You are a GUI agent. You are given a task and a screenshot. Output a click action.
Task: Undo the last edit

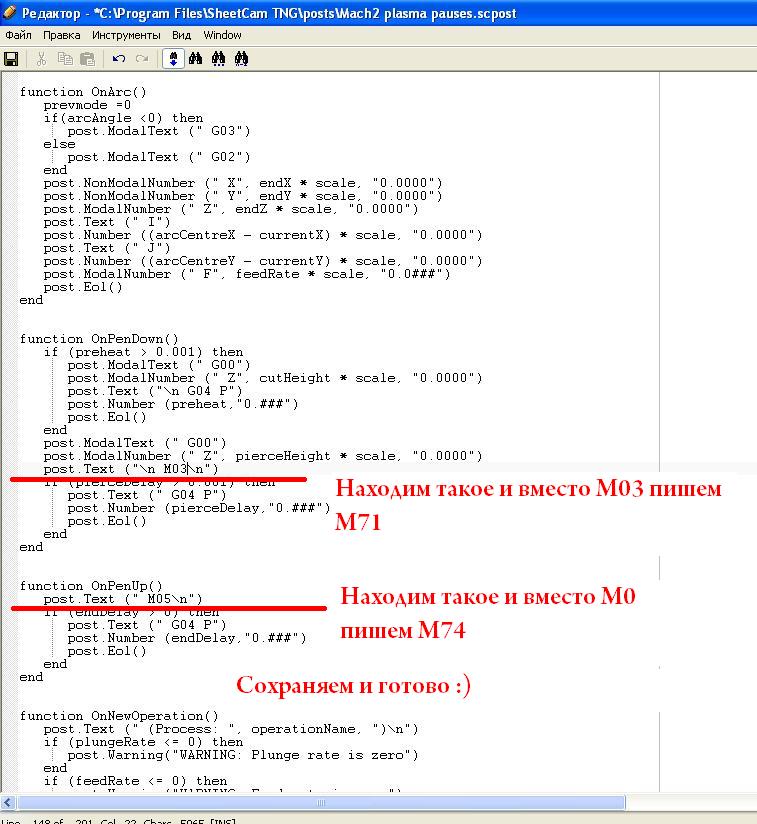click(x=119, y=59)
